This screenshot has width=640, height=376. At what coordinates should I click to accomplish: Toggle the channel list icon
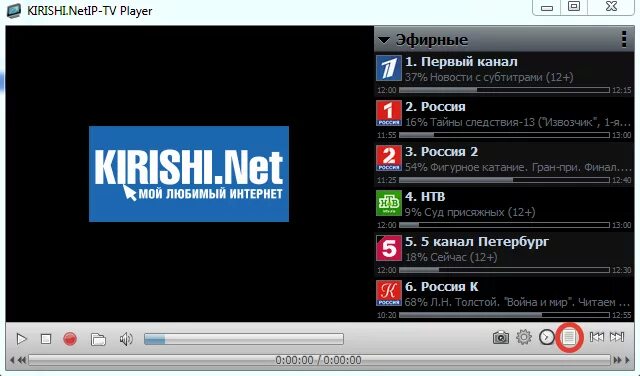tap(569, 337)
